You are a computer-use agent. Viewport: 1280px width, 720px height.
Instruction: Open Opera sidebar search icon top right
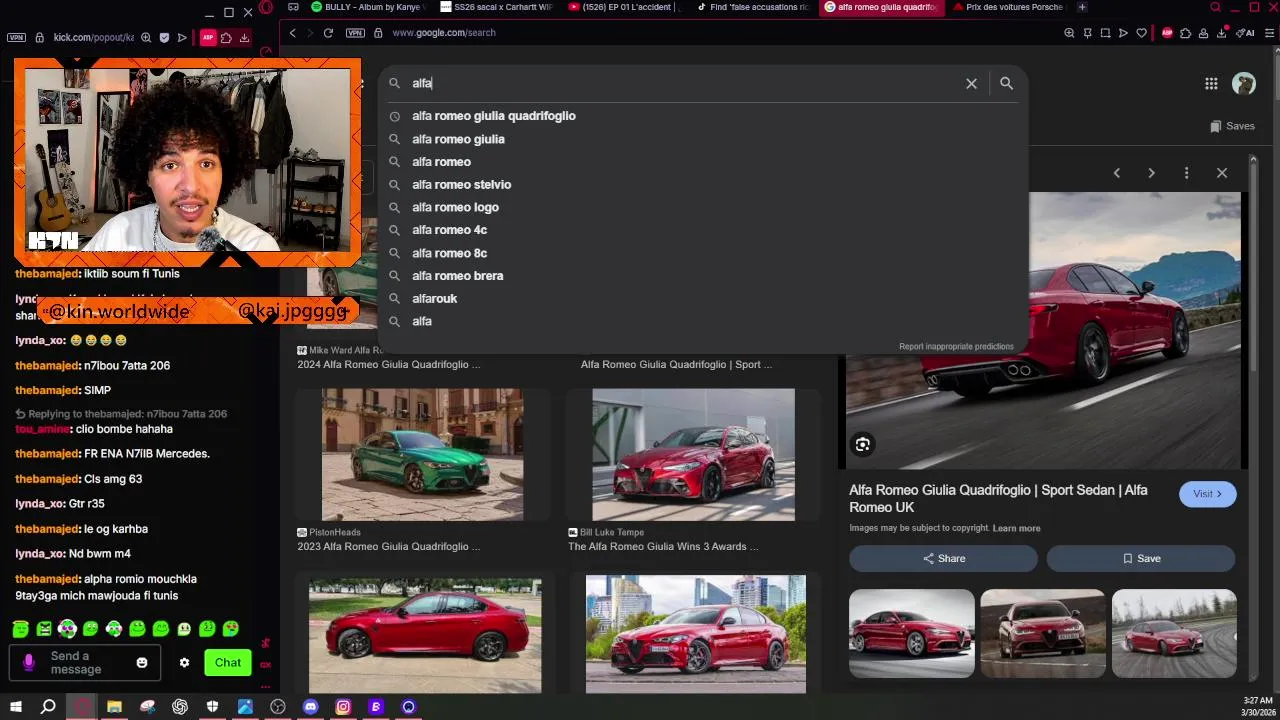tap(1215, 7)
